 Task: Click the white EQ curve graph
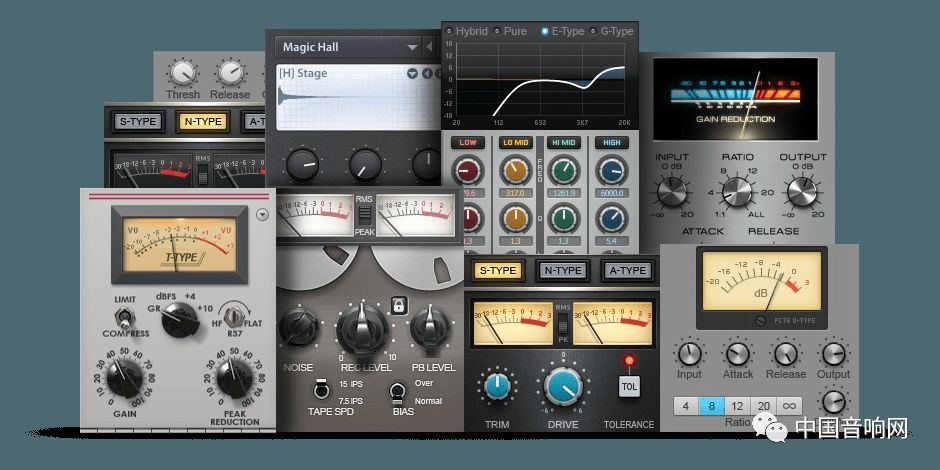point(540,80)
